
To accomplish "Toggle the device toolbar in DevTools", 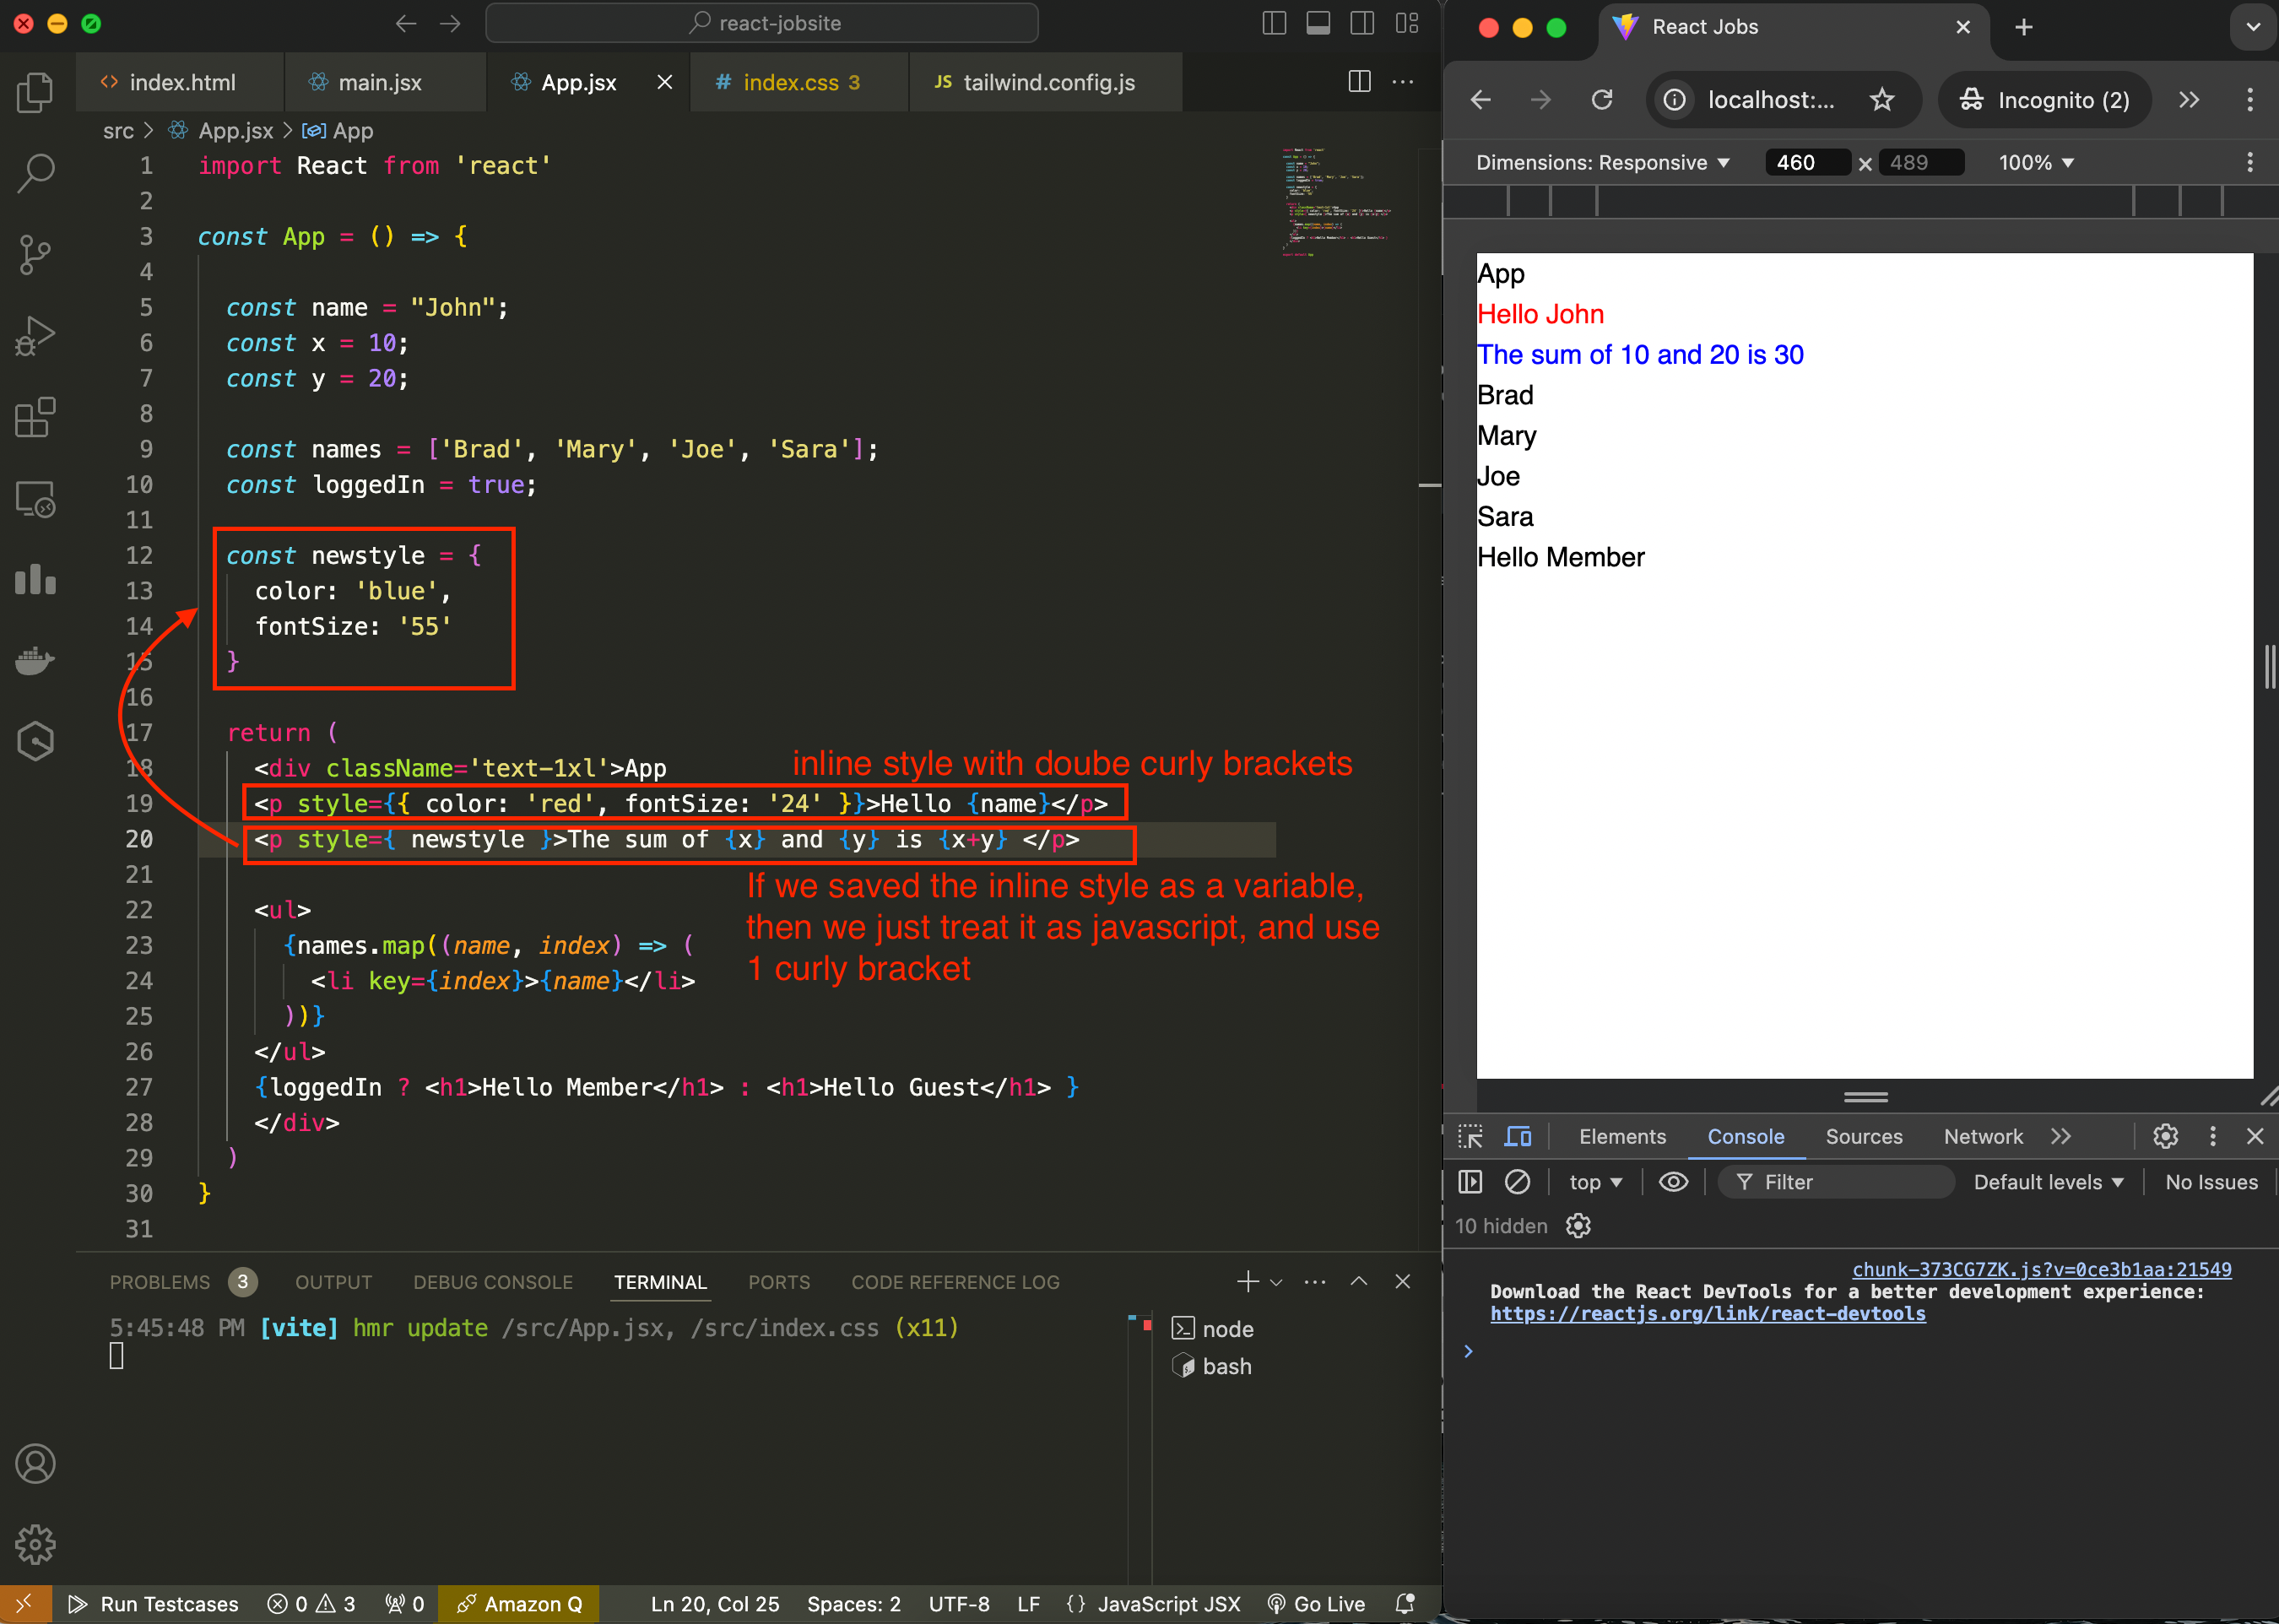I will click(1518, 1137).
